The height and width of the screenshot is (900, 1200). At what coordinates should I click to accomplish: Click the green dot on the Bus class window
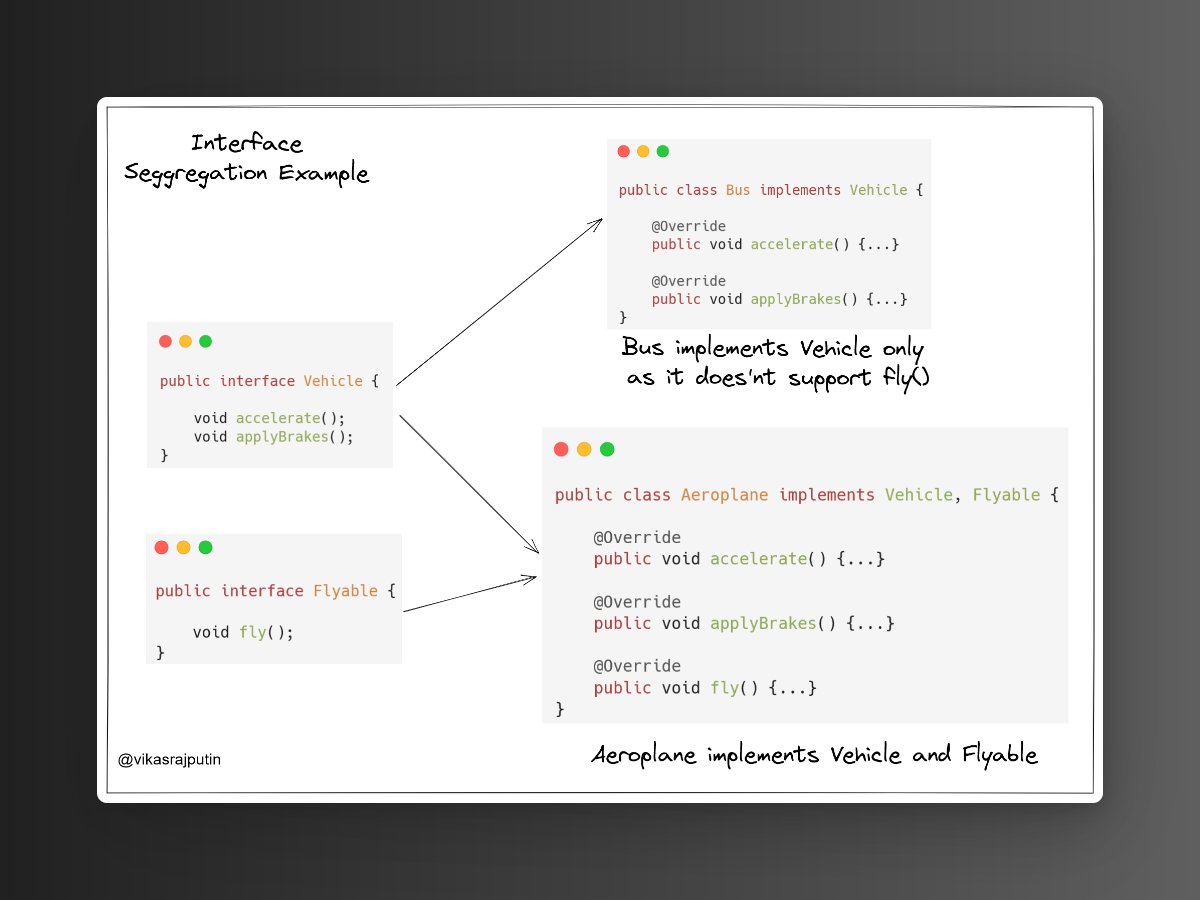pyautogui.click(x=663, y=151)
